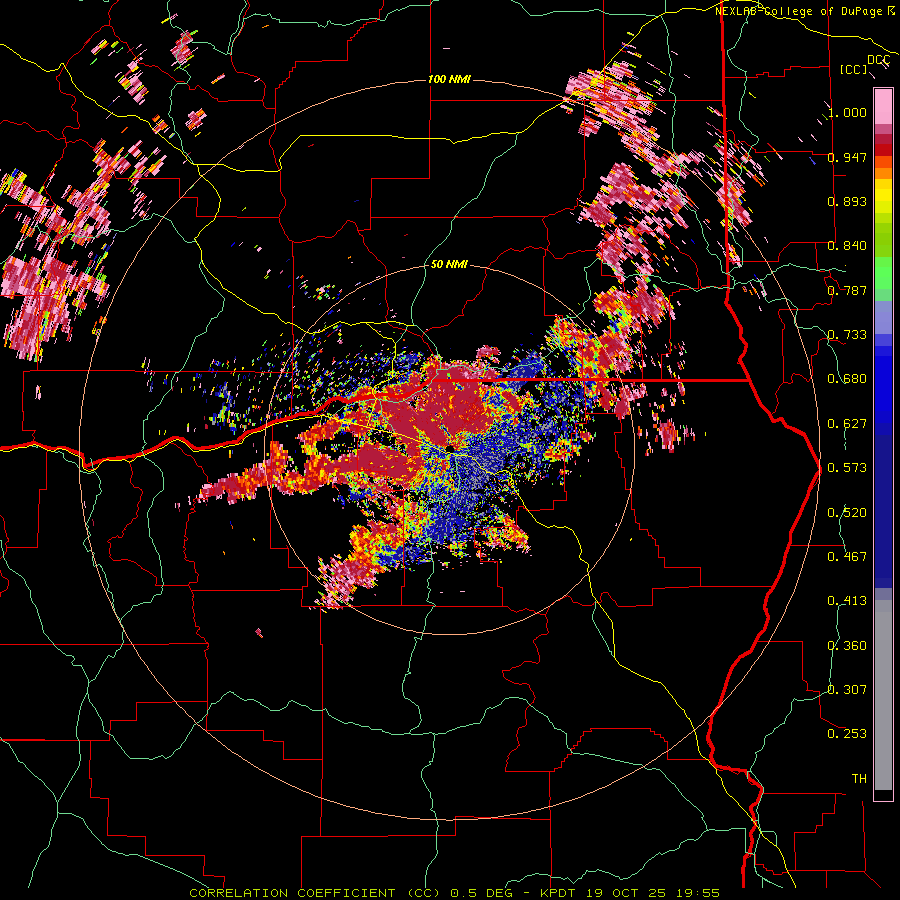Click the DCC label above the legend
This screenshot has width=900, height=900.
click(x=879, y=60)
